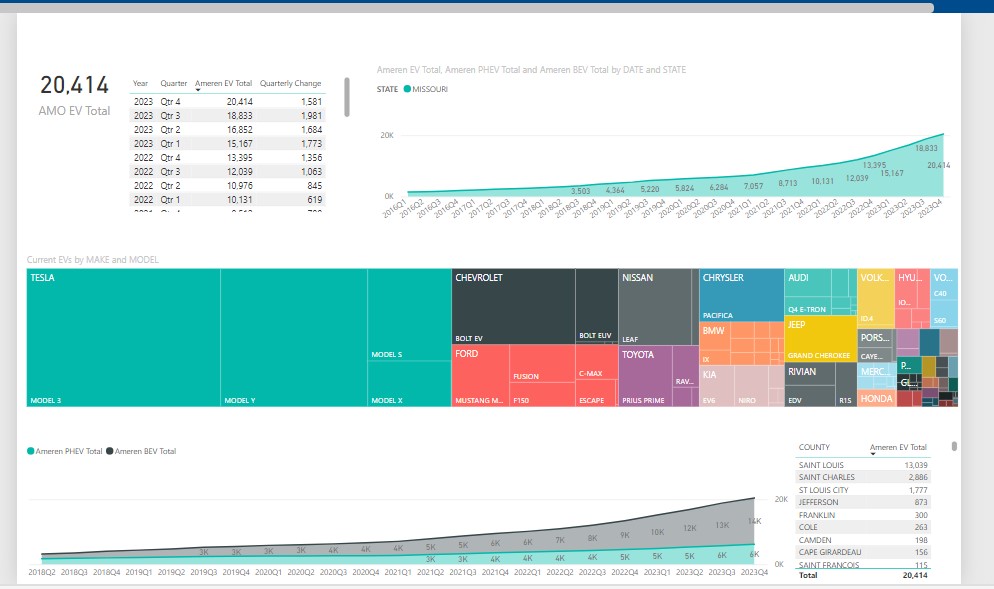Select the Tesla Model 3 treemap tile
The image size is (994, 589).
click(122, 340)
